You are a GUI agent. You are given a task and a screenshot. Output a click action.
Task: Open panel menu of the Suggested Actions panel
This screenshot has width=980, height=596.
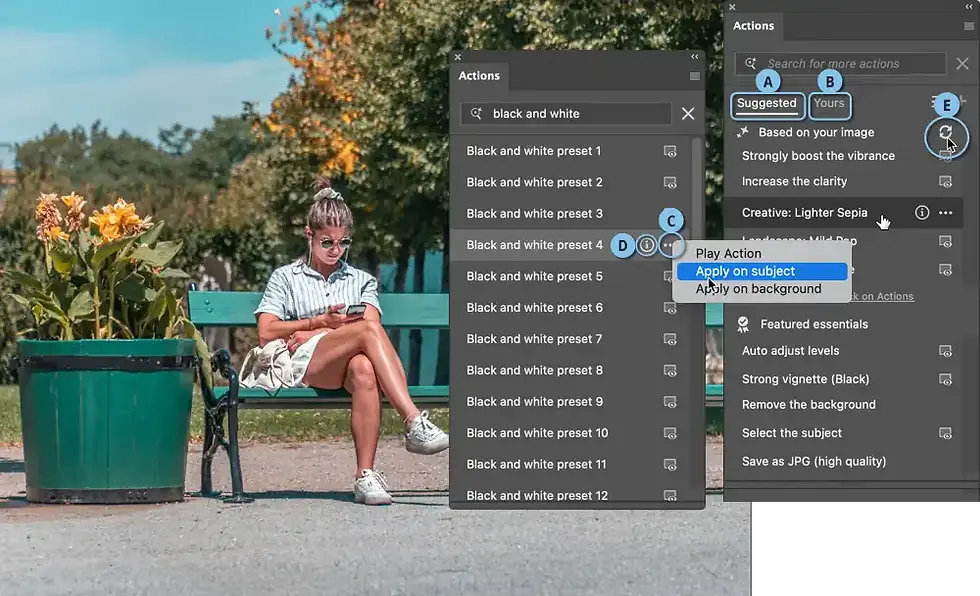[x=969, y=26]
